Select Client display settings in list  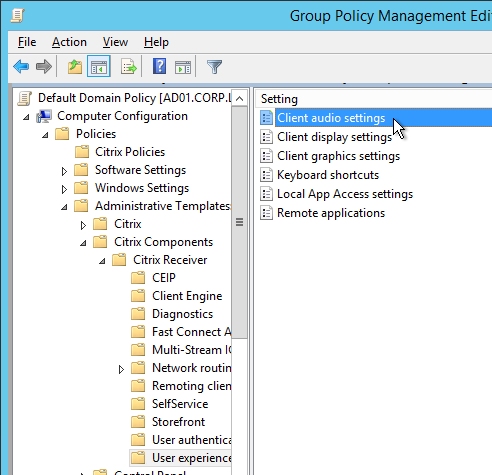tap(335, 137)
